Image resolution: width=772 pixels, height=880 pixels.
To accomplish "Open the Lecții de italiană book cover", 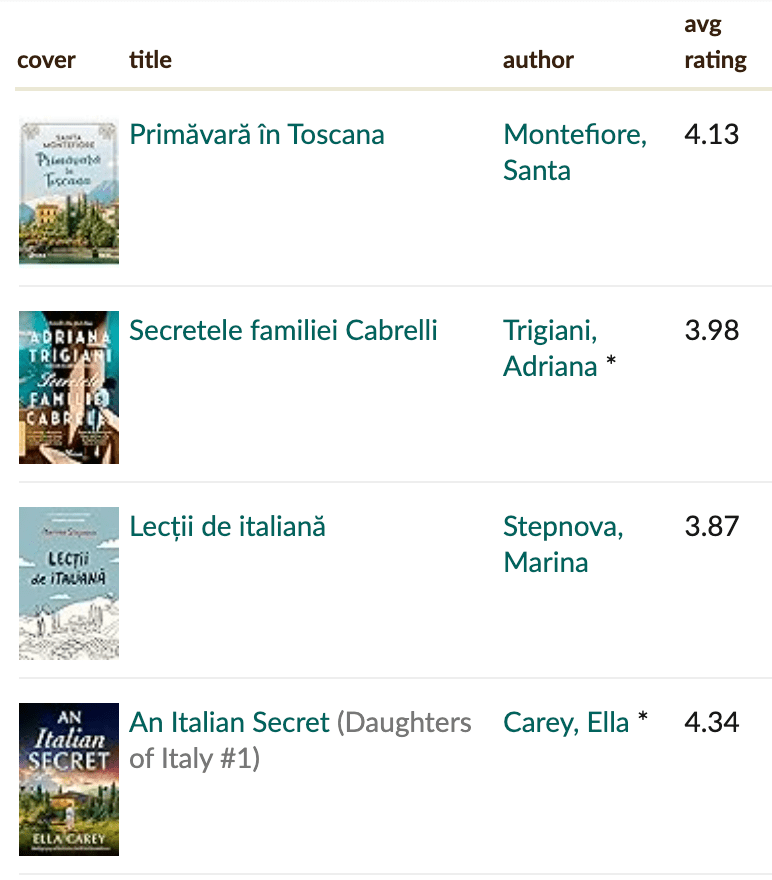I will coord(68,583).
